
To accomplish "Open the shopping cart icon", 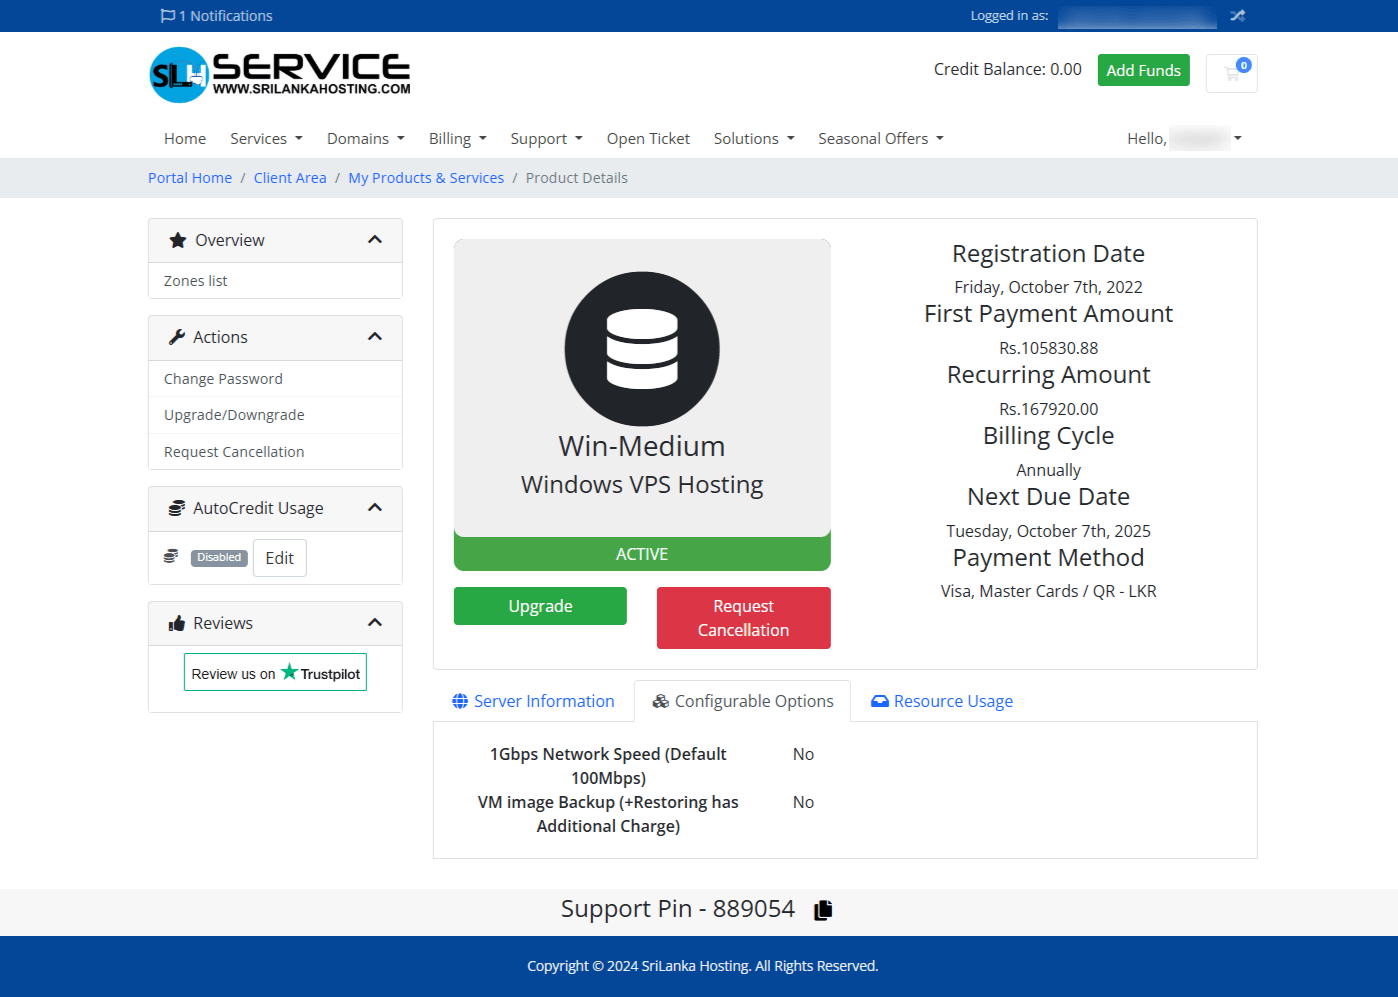I will pos(1232,73).
